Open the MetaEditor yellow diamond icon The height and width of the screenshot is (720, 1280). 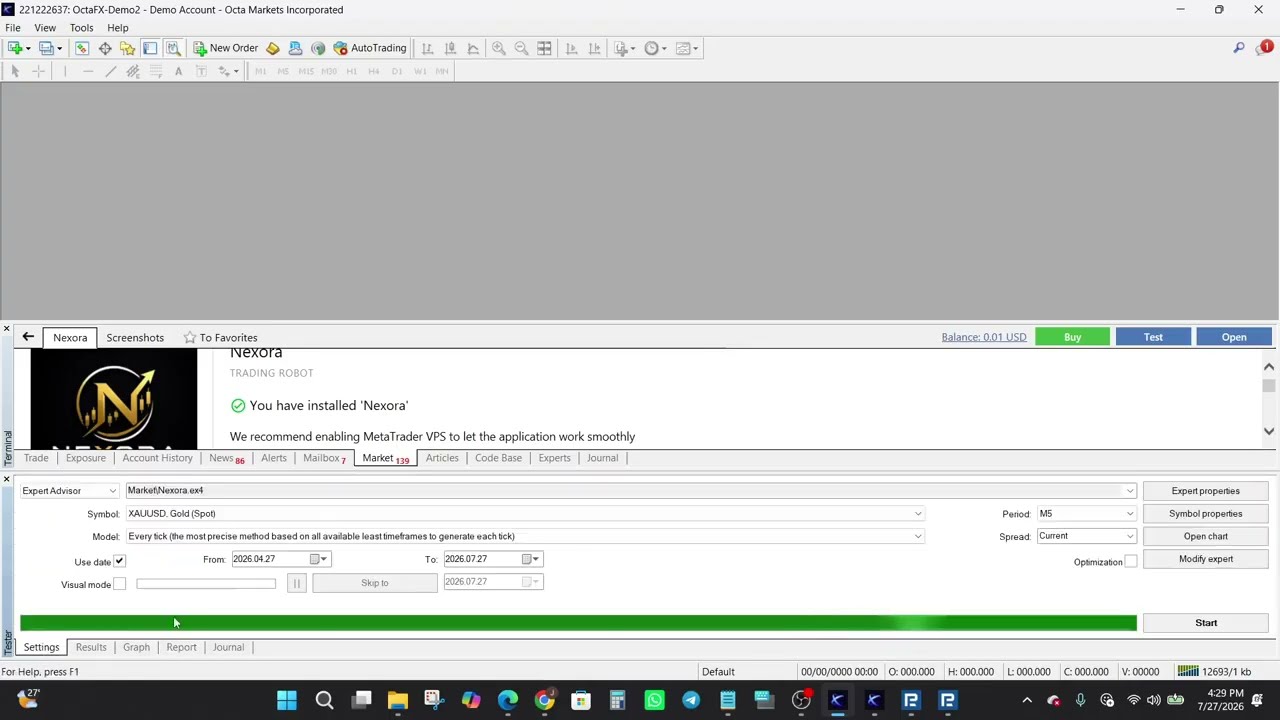coord(273,48)
